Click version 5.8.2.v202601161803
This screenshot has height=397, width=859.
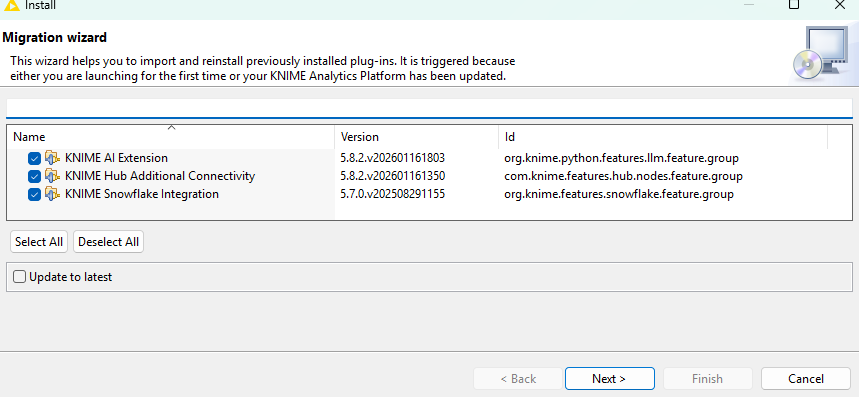392,158
